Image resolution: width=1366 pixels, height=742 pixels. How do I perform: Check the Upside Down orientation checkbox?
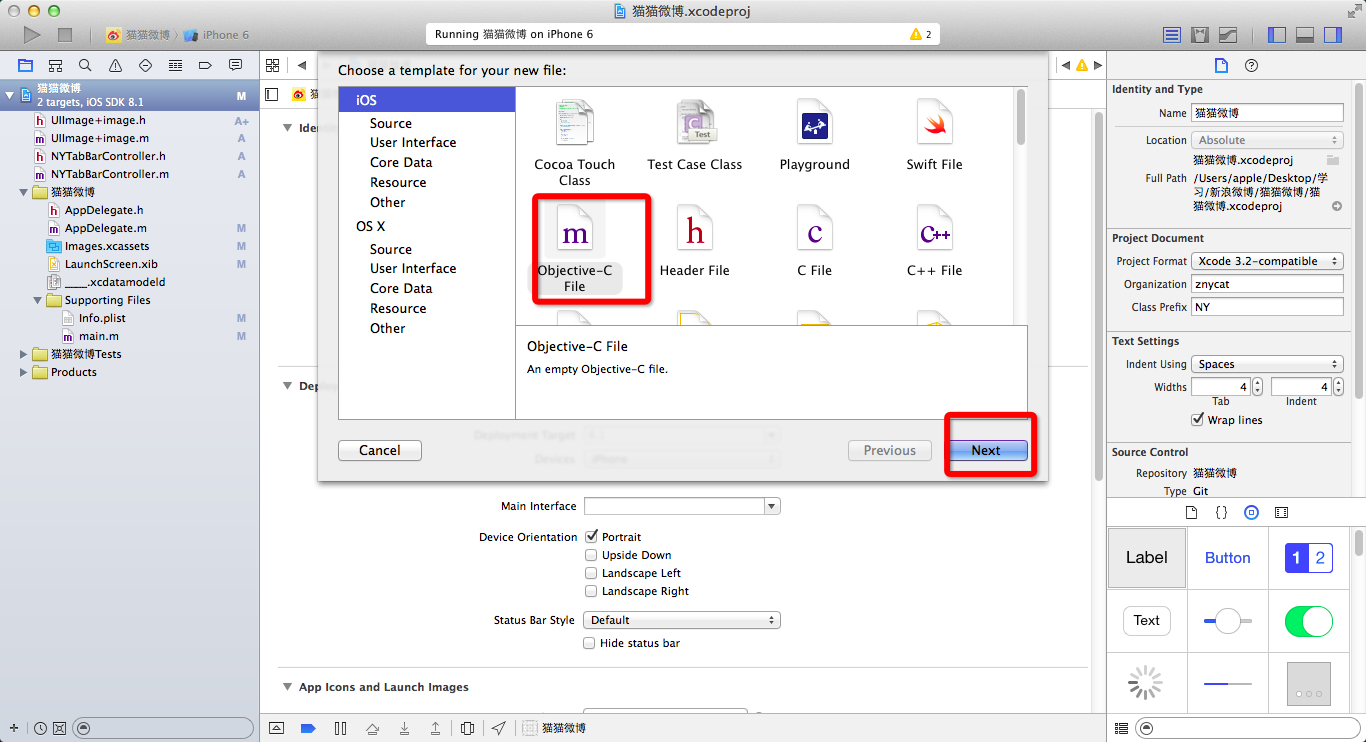pyautogui.click(x=591, y=555)
